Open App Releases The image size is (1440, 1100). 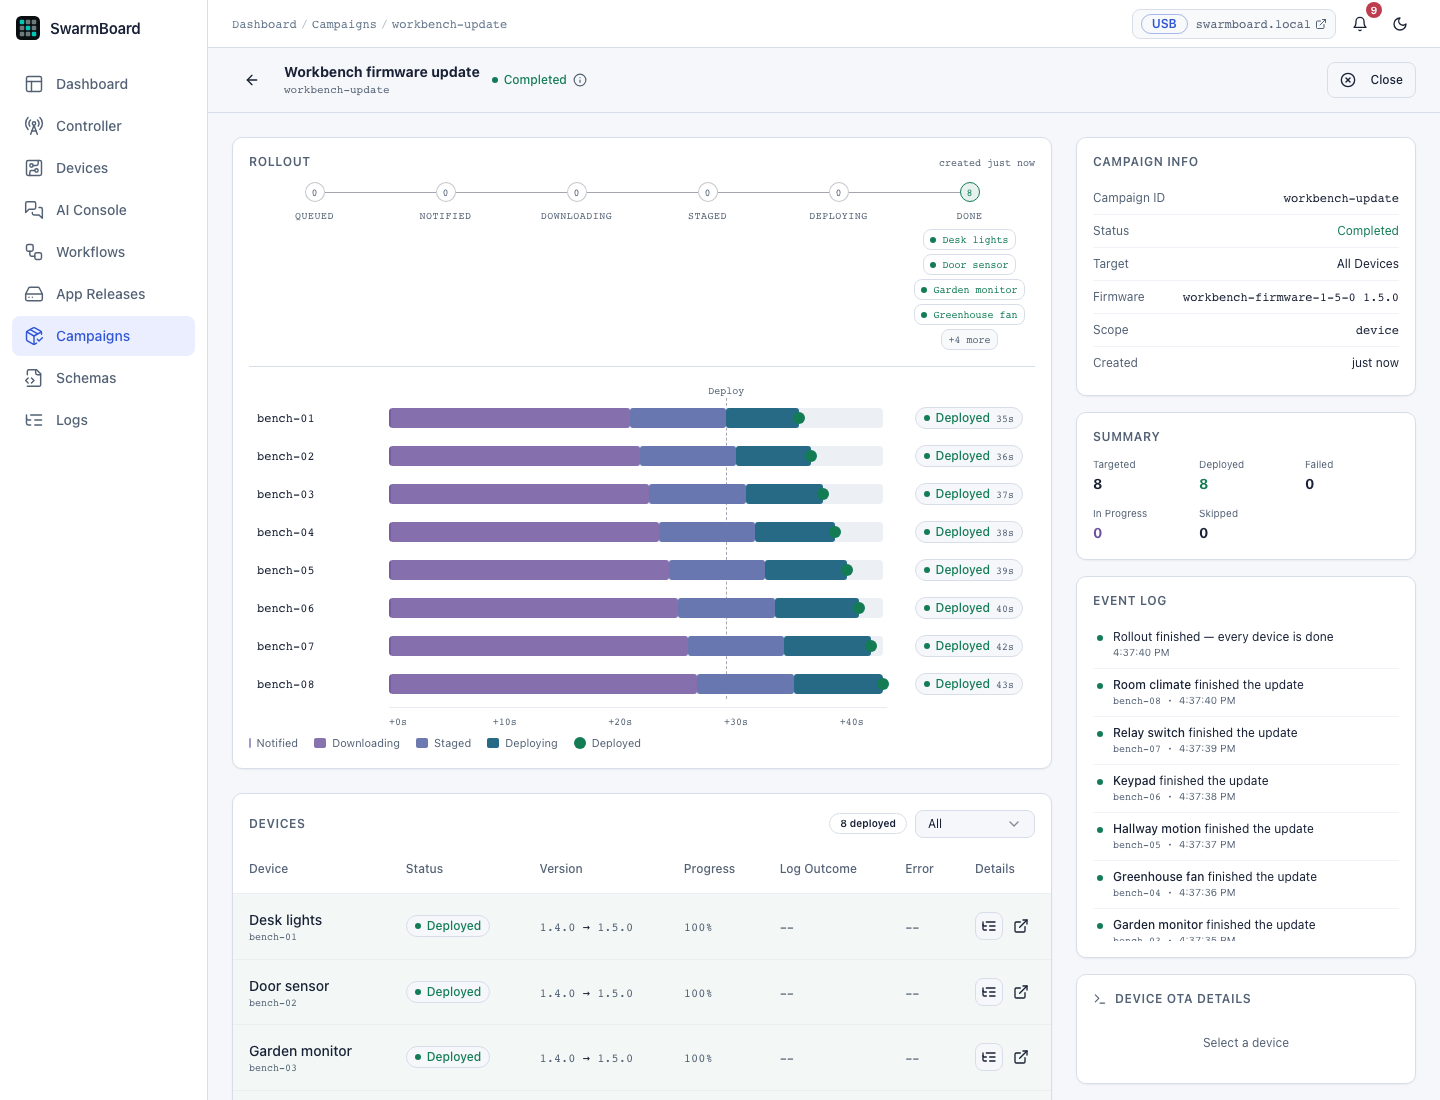pyautogui.click(x=103, y=294)
